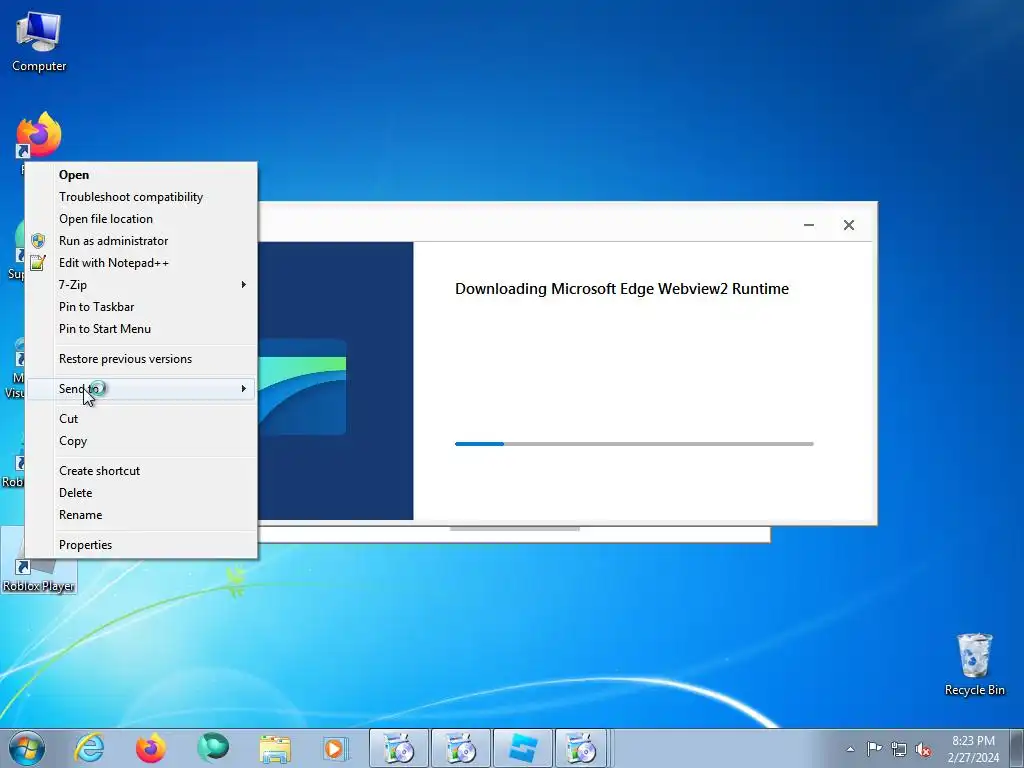Select Pin to Start Menu
Image resolution: width=1024 pixels, height=768 pixels.
tap(141, 329)
